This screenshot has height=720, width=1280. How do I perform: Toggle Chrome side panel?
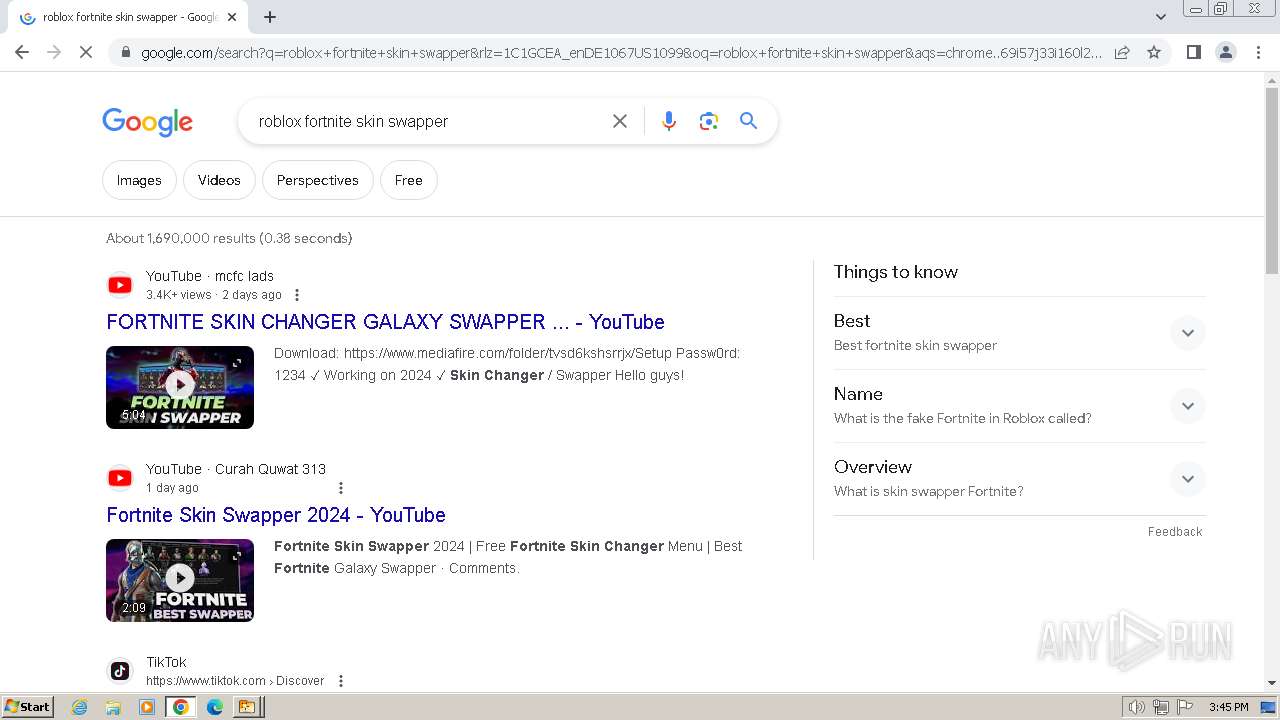tap(1193, 52)
